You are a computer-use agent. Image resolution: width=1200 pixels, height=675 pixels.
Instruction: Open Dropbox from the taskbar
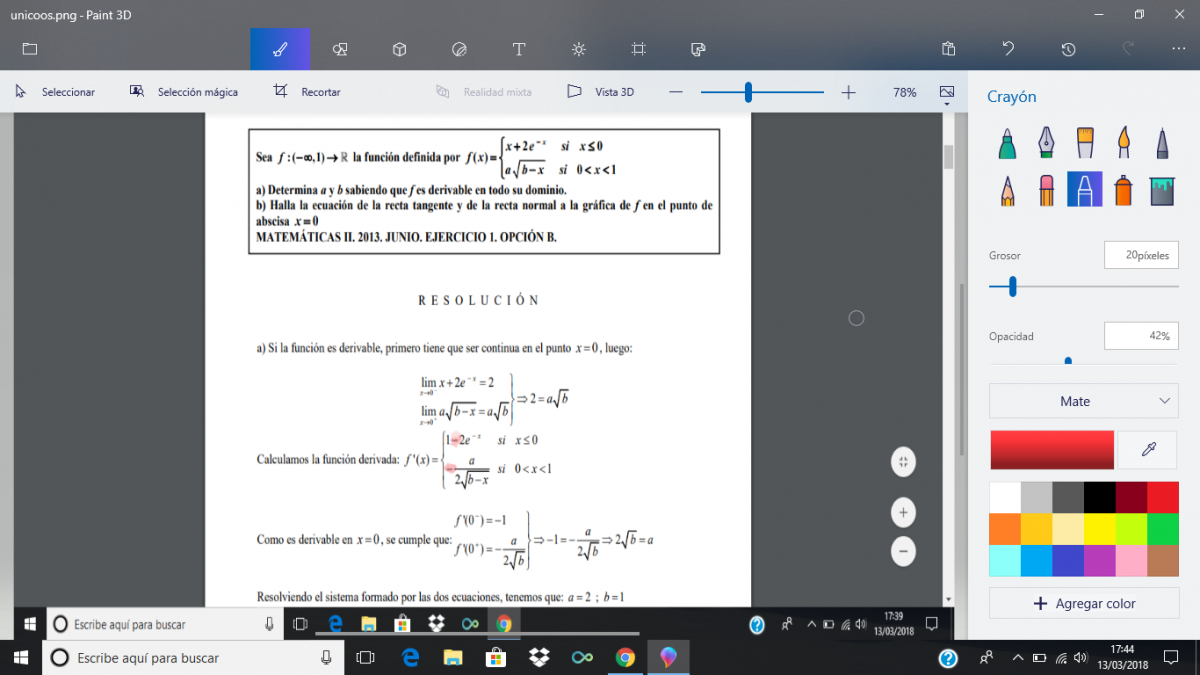[539, 657]
